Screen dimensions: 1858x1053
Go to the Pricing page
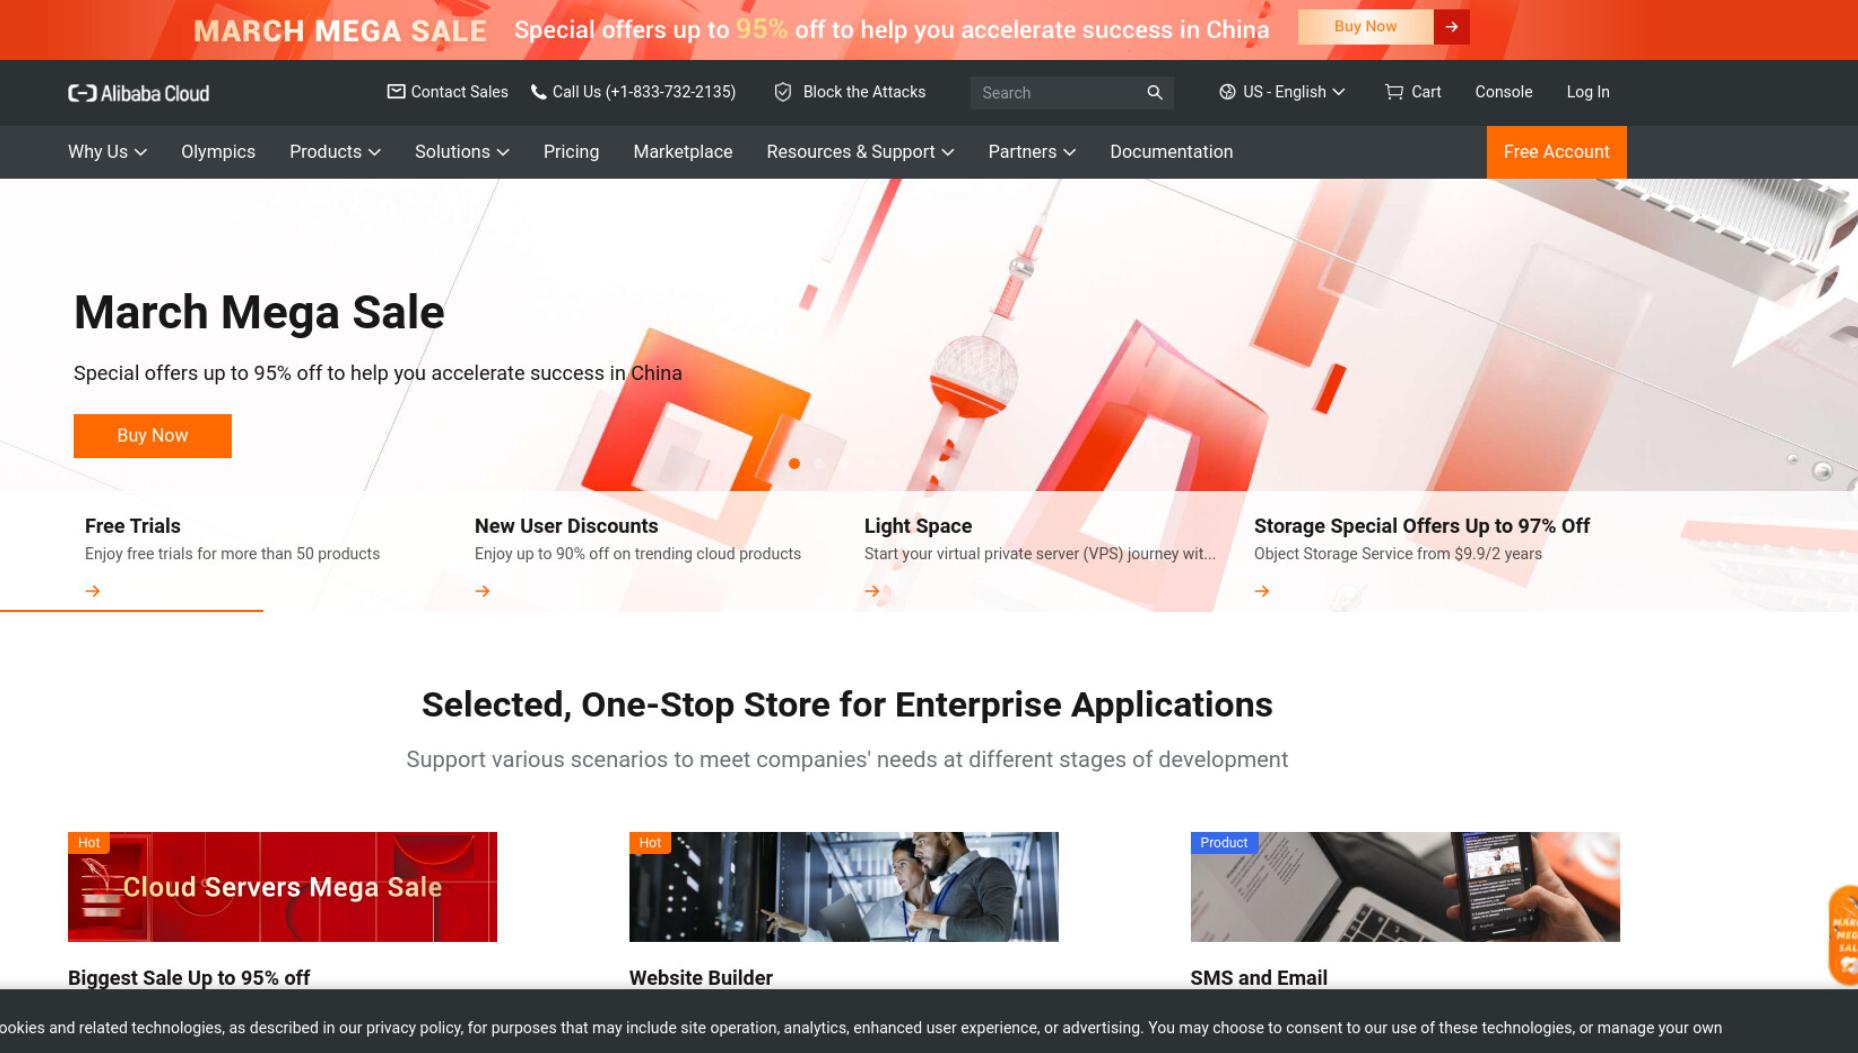coord(571,152)
